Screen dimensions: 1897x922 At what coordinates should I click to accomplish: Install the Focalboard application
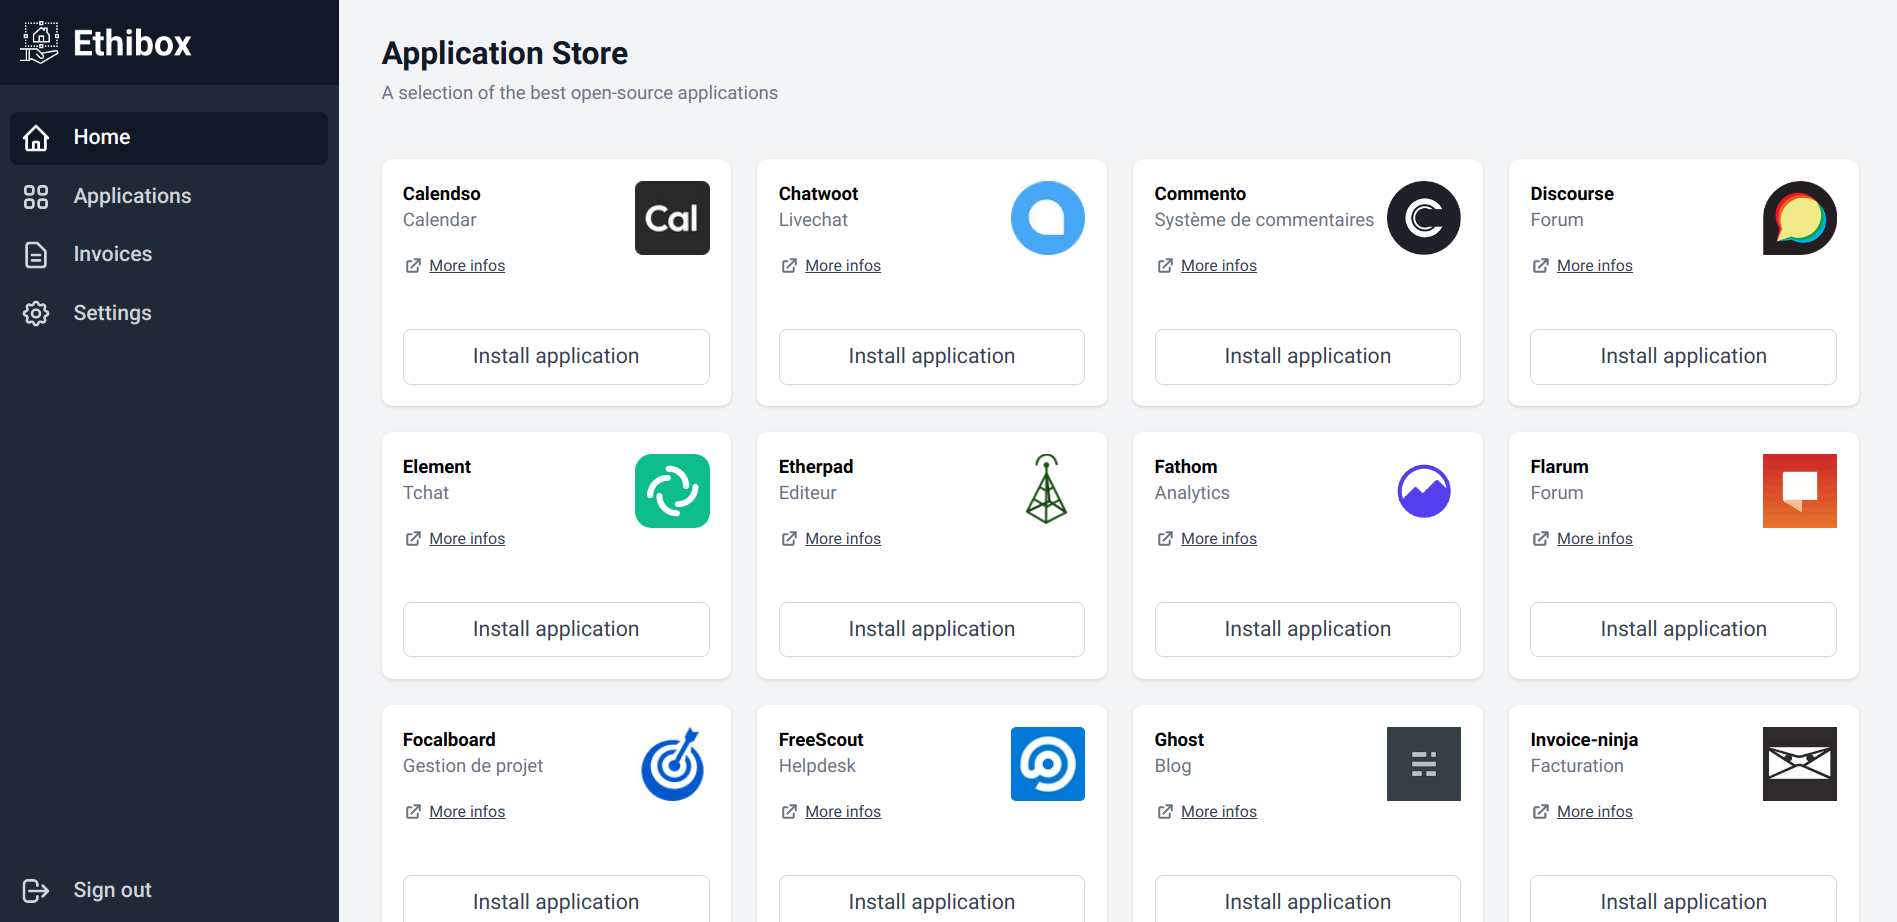click(x=556, y=899)
